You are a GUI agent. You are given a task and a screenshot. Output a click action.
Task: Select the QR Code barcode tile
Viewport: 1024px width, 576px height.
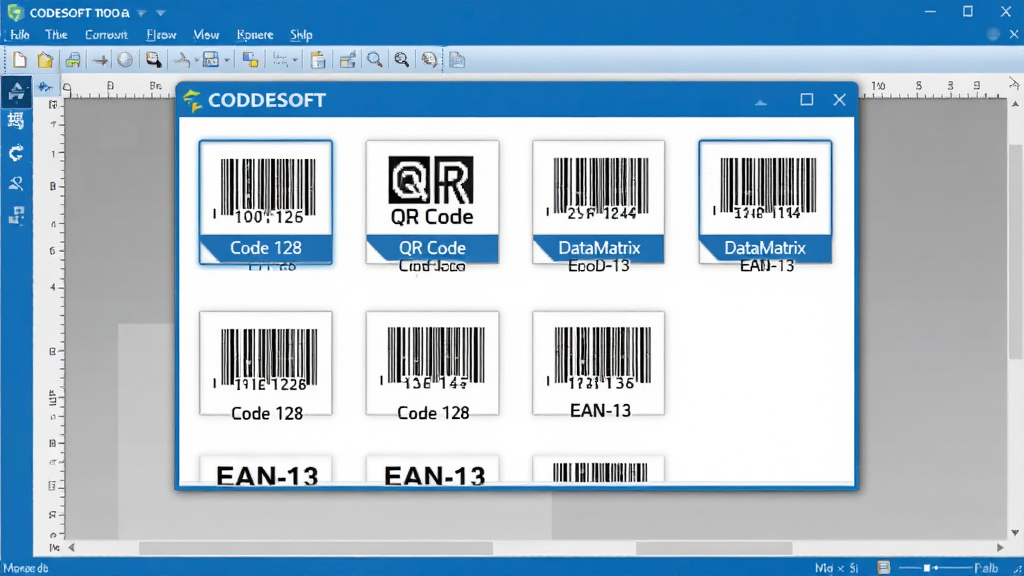coord(432,202)
